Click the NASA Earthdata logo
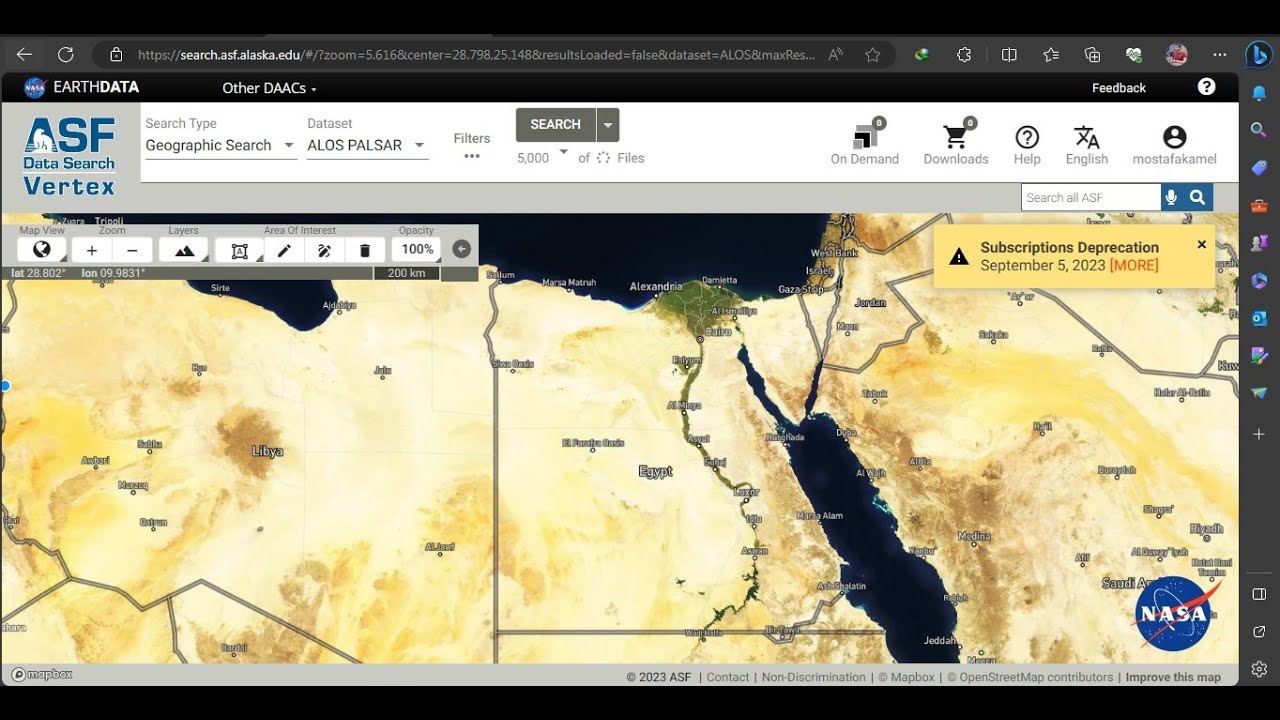Viewport: 1280px width, 720px height. [x=82, y=87]
